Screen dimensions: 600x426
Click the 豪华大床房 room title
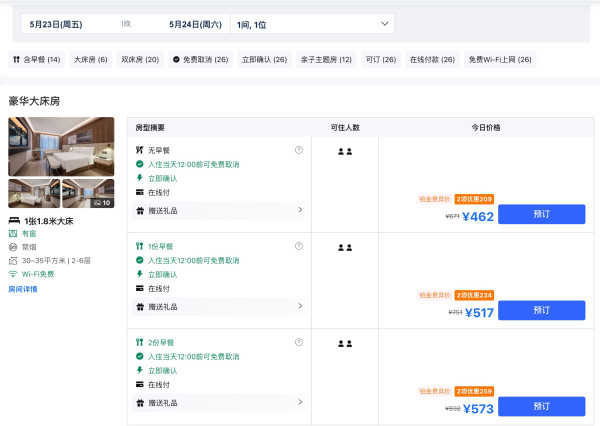[34, 101]
